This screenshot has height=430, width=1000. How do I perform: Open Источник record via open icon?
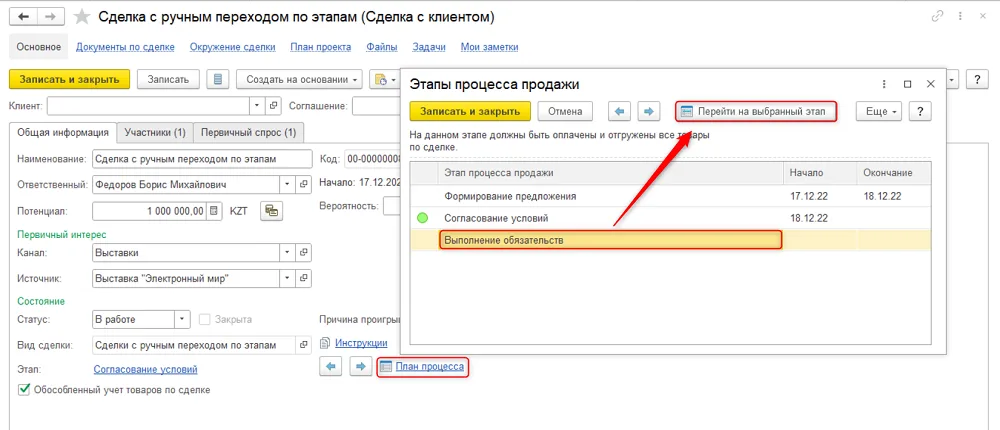tap(304, 278)
